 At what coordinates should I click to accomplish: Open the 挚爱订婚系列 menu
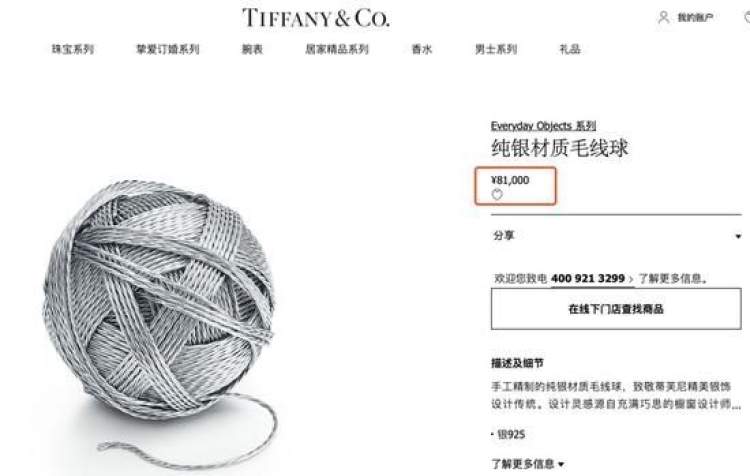click(167, 49)
